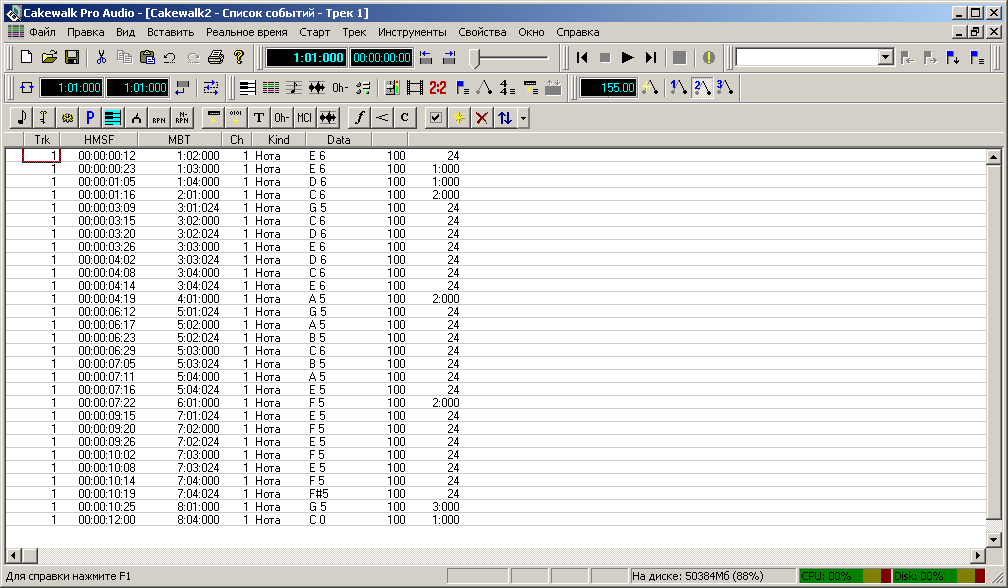Open the Lyrics view in views toolbar
The height and width of the screenshot is (588, 1008).
(340, 87)
